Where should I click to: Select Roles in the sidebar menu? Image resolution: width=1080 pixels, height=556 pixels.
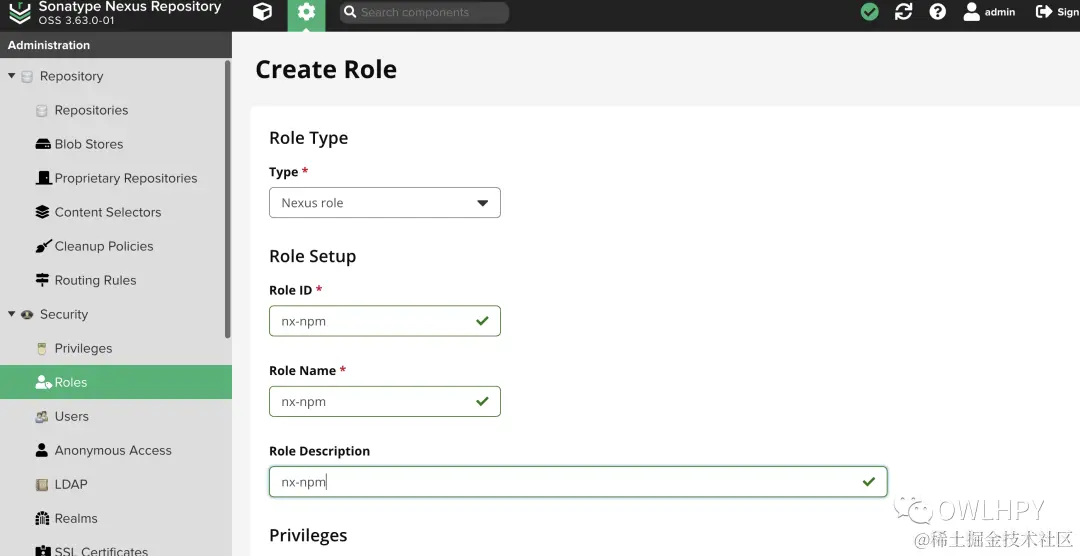[70, 382]
